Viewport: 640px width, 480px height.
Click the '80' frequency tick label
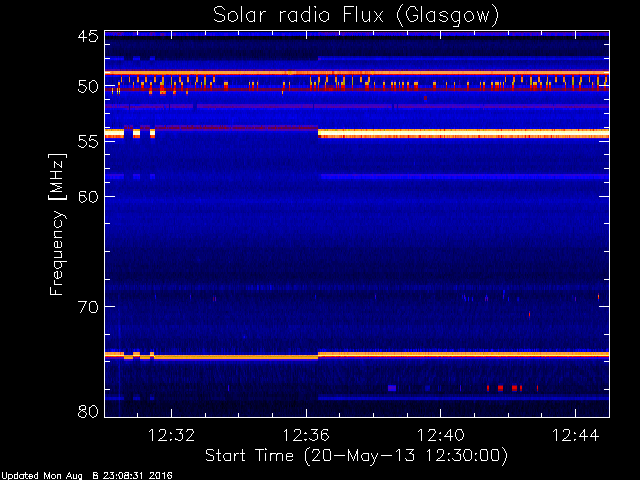click(x=88, y=411)
